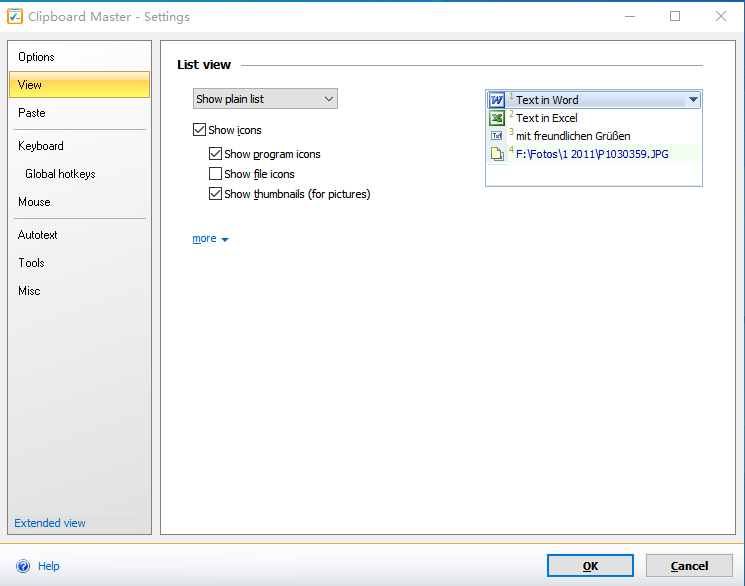Viewport: 745px width, 586px height.
Task: Toggle the Show icons checkbox
Action: 199,130
